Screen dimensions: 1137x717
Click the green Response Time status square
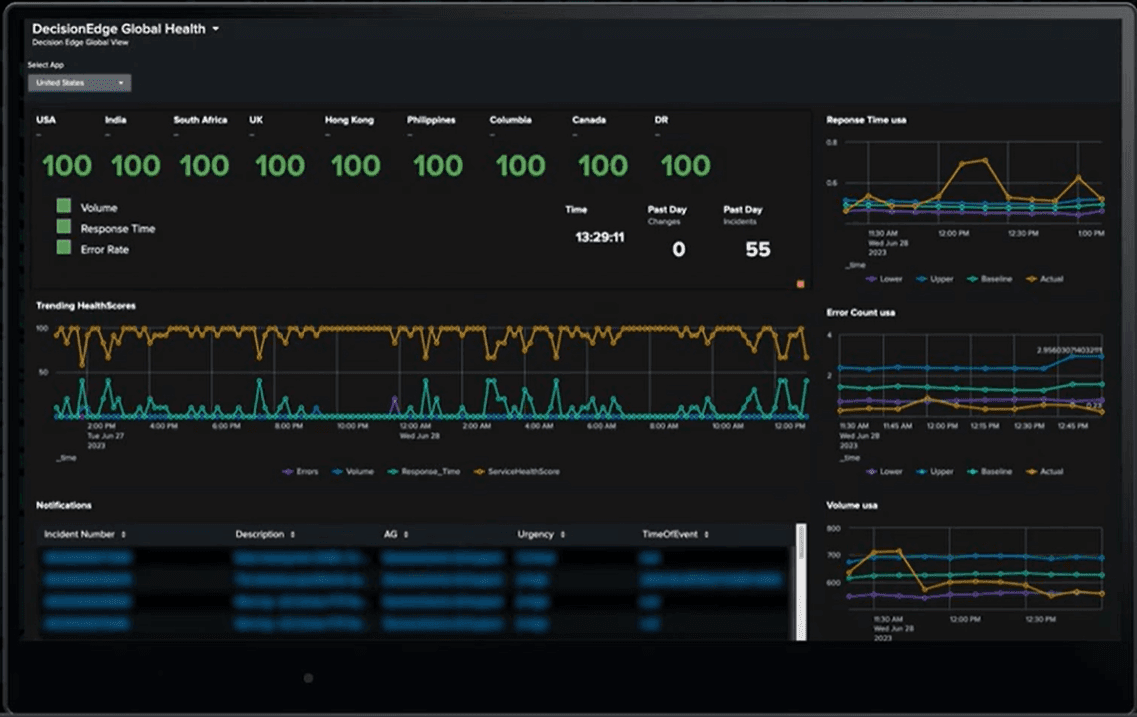[x=64, y=227]
